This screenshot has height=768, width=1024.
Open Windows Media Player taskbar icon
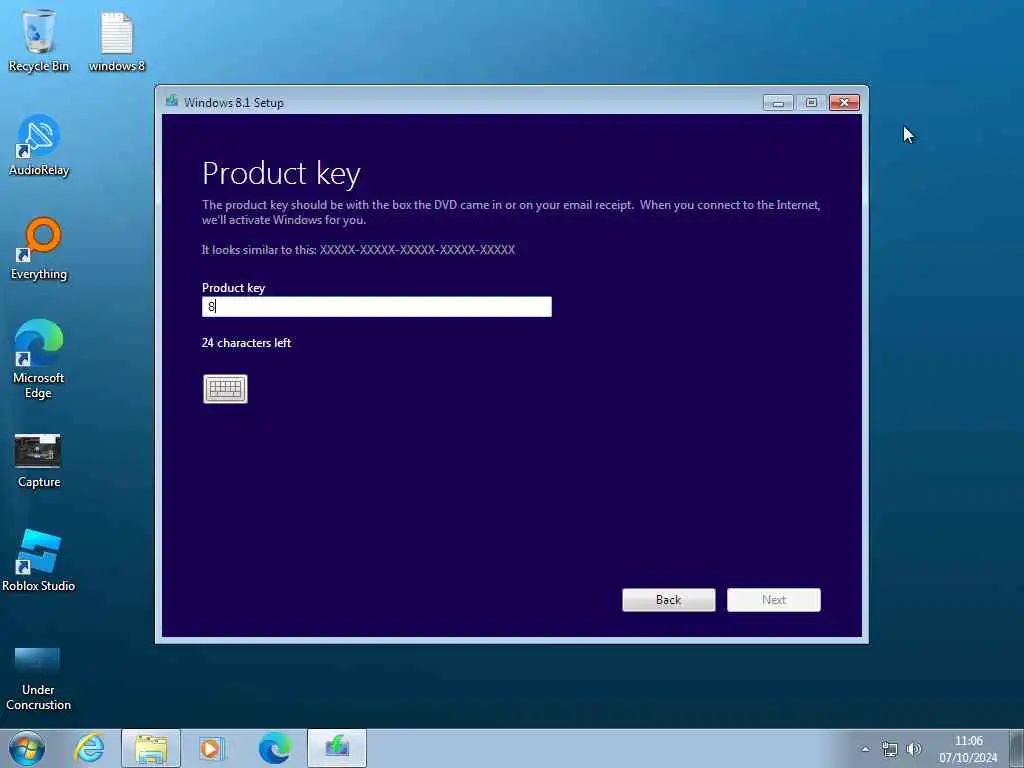(x=212, y=748)
